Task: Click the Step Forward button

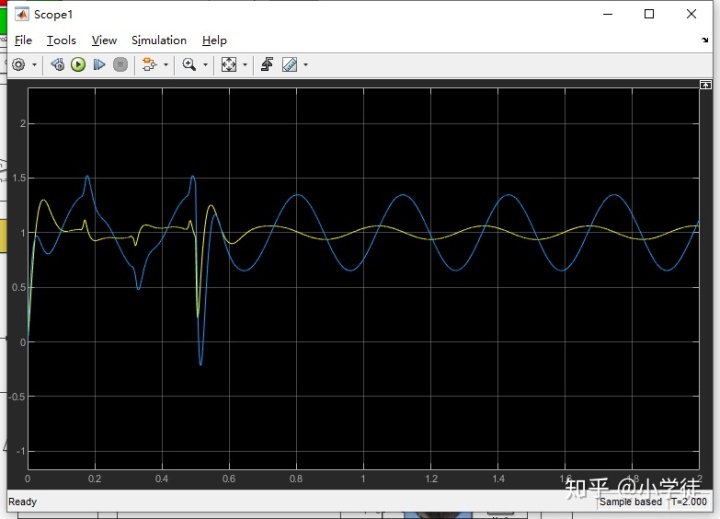Action: pyautogui.click(x=99, y=65)
